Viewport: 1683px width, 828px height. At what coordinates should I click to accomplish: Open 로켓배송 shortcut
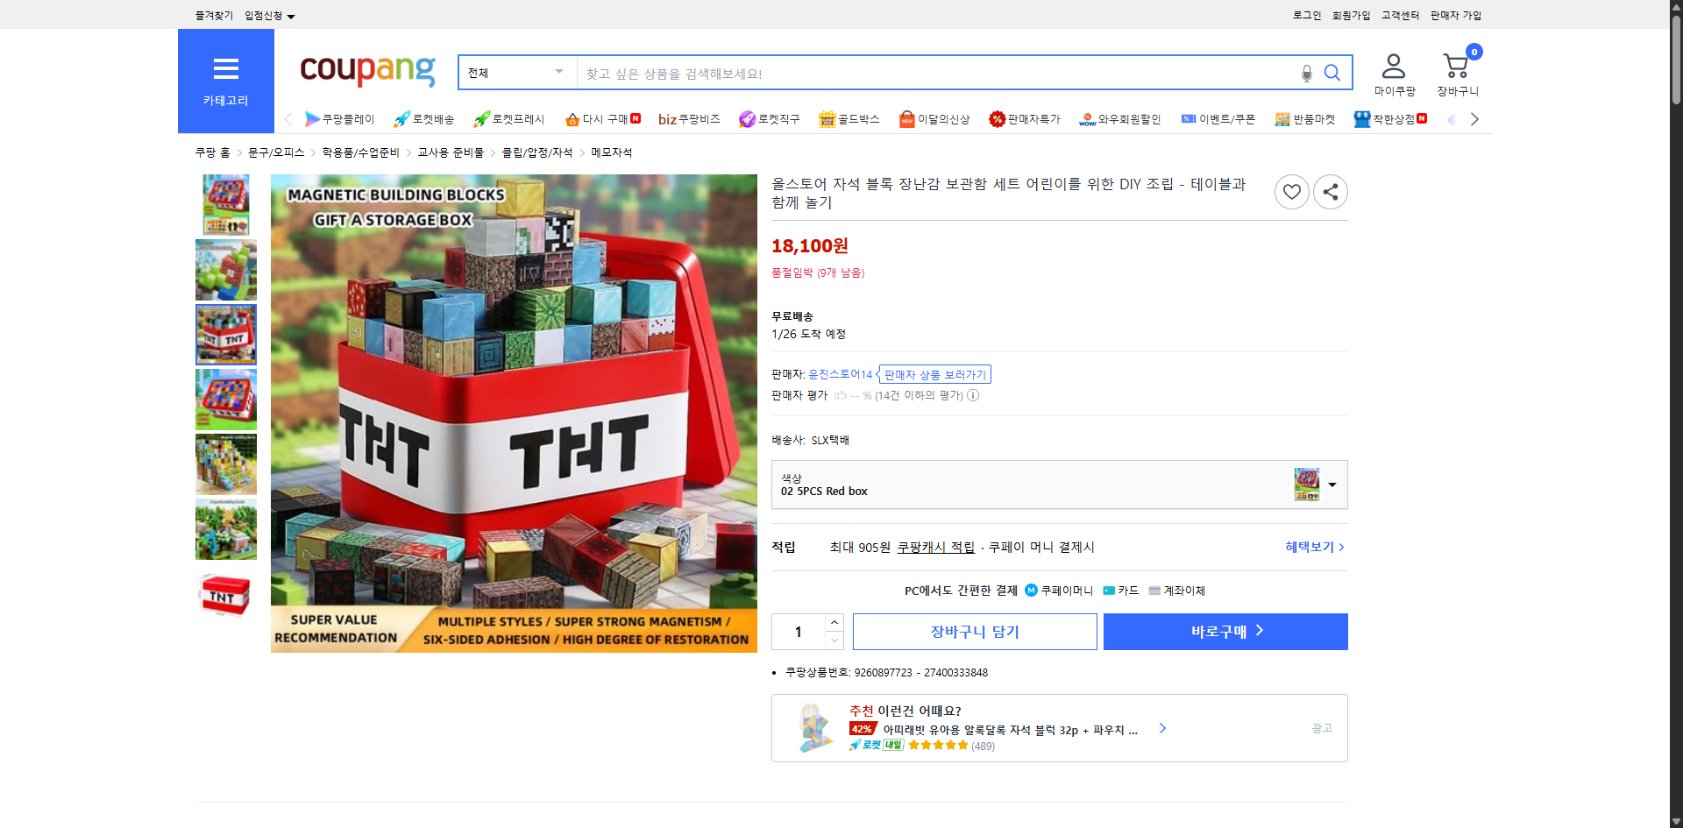[x=424, y=119]
